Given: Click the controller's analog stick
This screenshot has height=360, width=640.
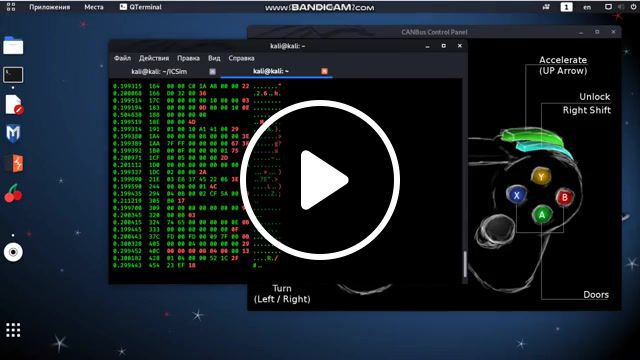Looking at the screenshot, I should (x=496, y=230).
